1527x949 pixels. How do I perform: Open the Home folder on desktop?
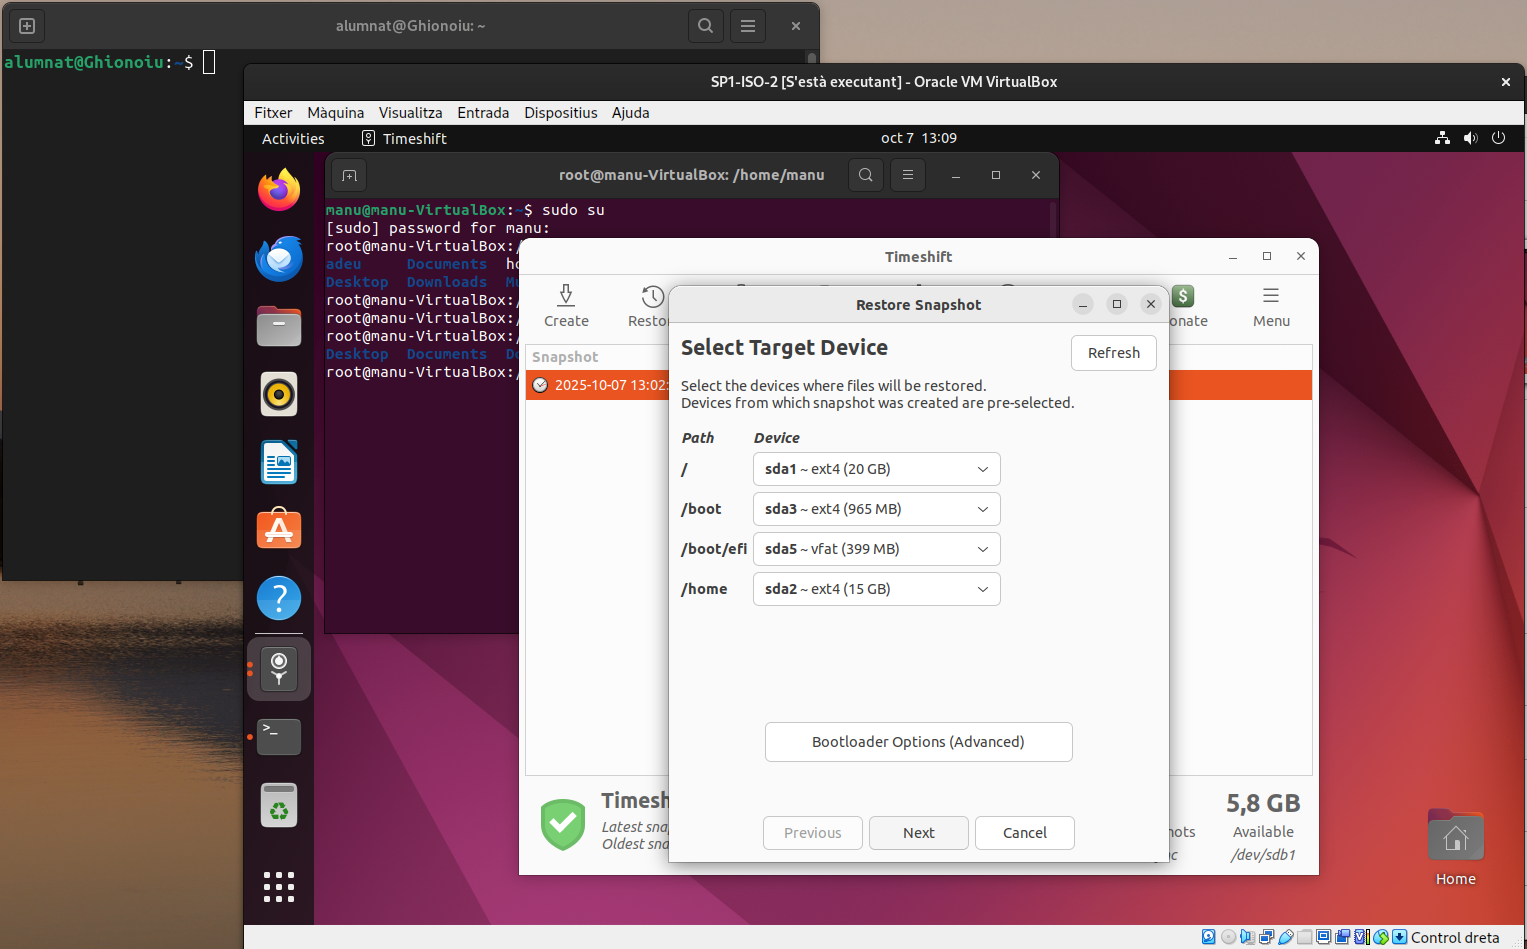coord(1455,840)
